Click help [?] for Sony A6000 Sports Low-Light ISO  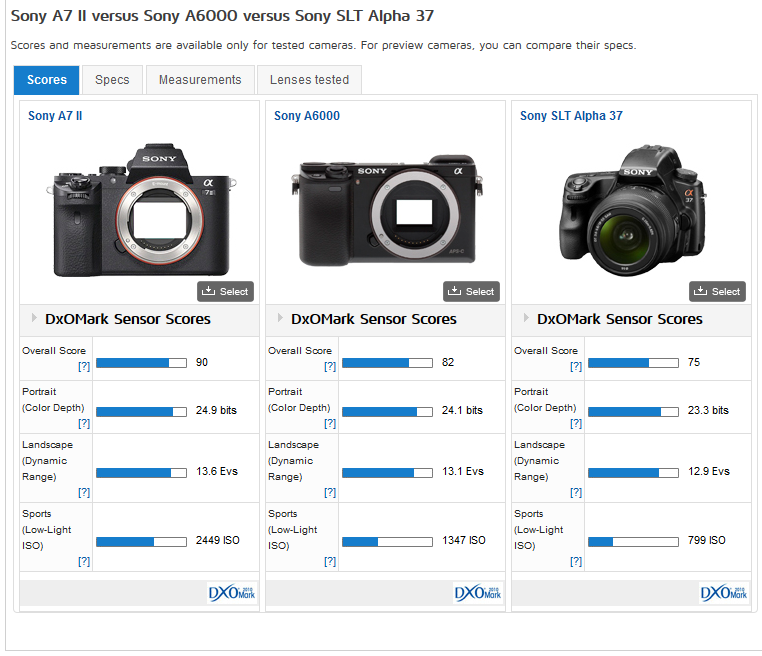330,561
